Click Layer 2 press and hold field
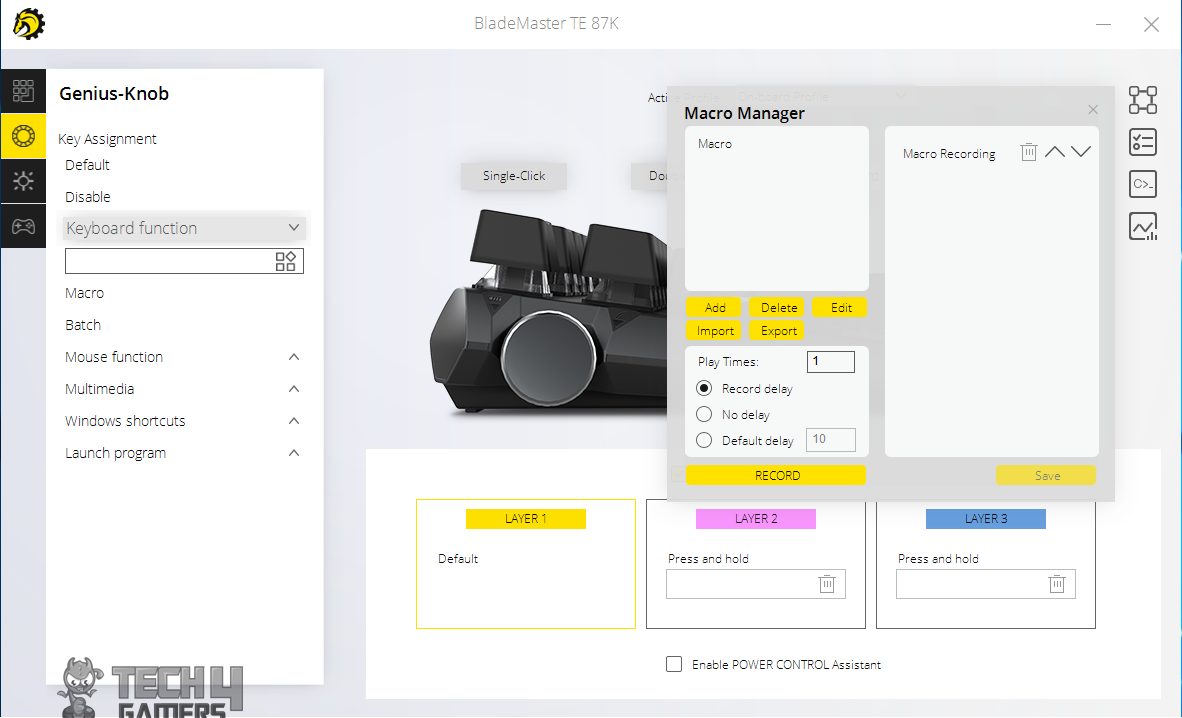Screen dimensions: 1182x718 coord(755,584)
